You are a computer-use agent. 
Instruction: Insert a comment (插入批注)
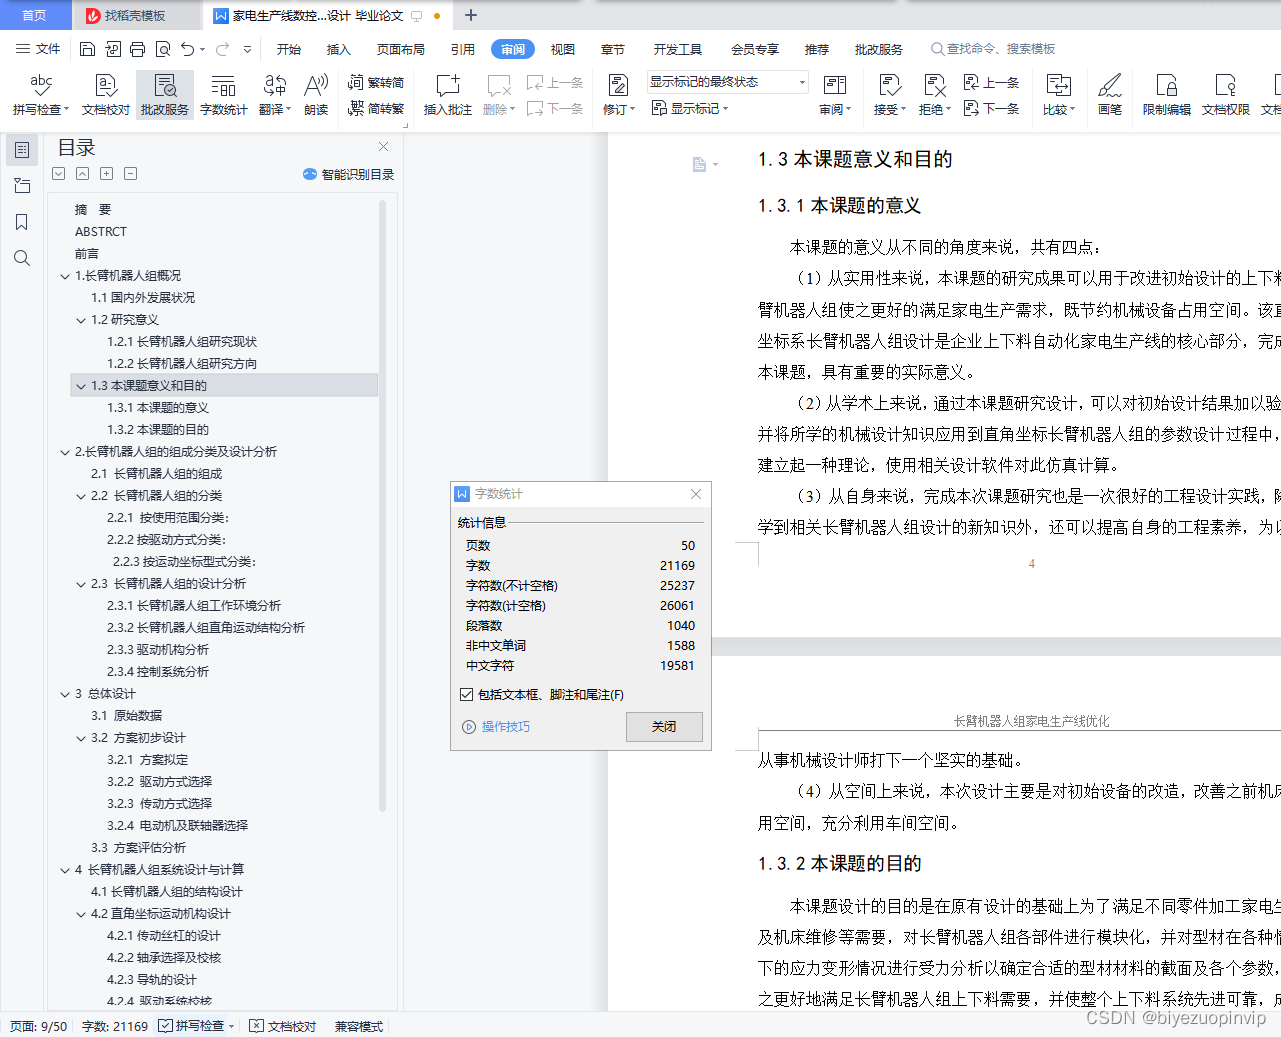(448, 95)
